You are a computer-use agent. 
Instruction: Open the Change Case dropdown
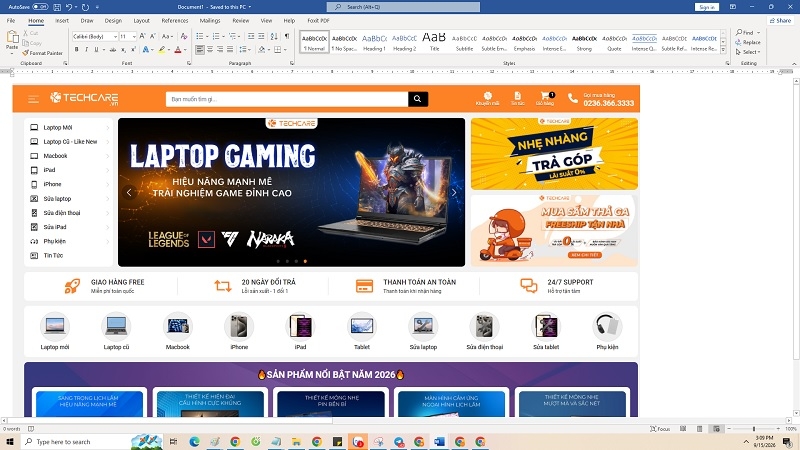(166, 36)
